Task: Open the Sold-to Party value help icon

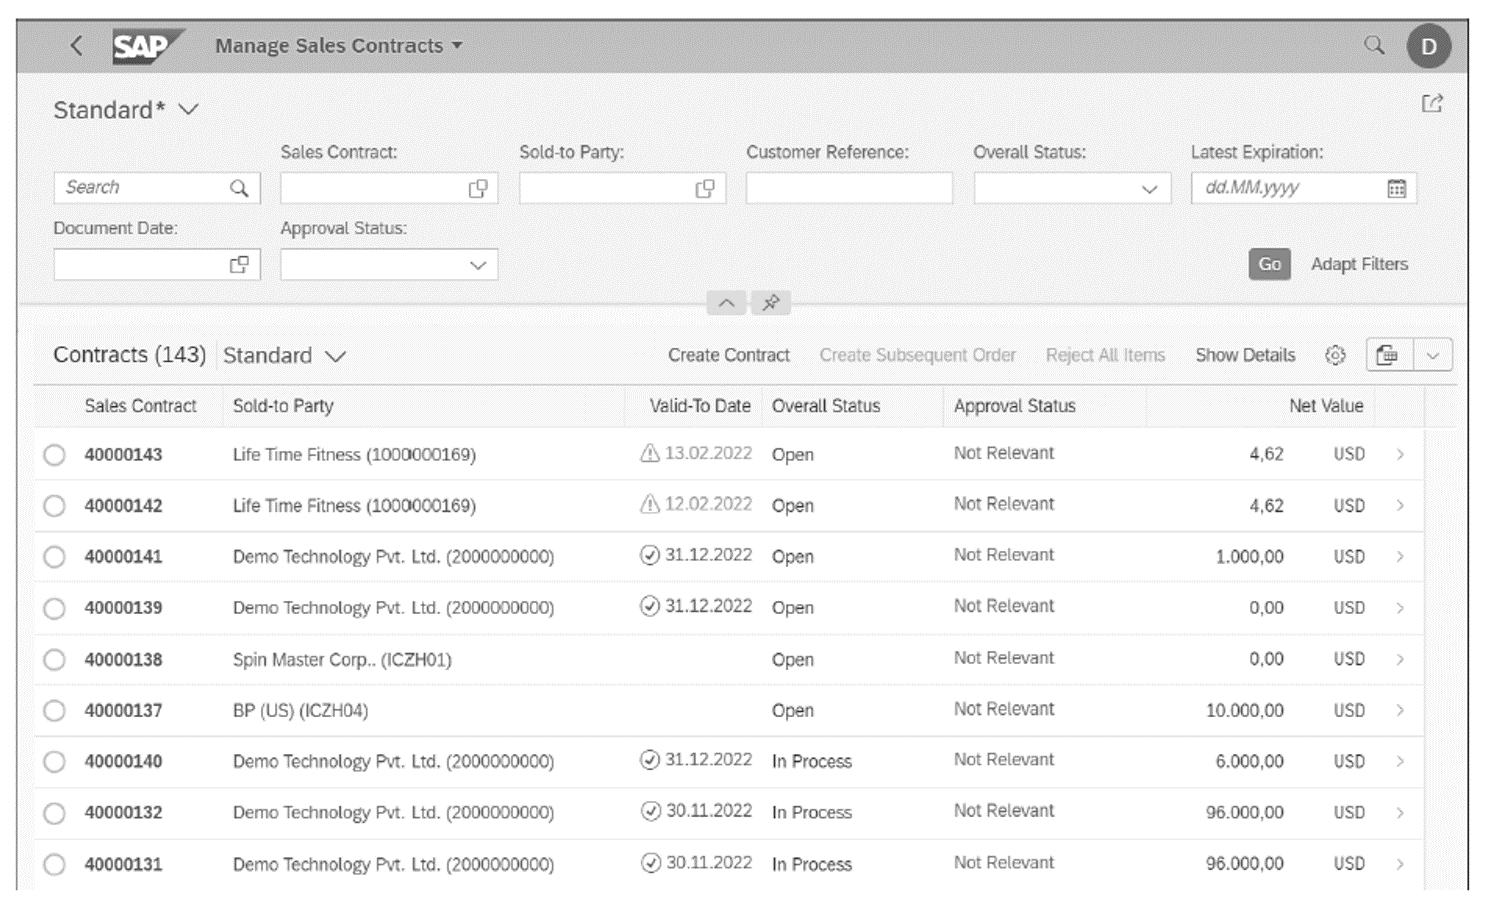Action: (x=705, y=187)
